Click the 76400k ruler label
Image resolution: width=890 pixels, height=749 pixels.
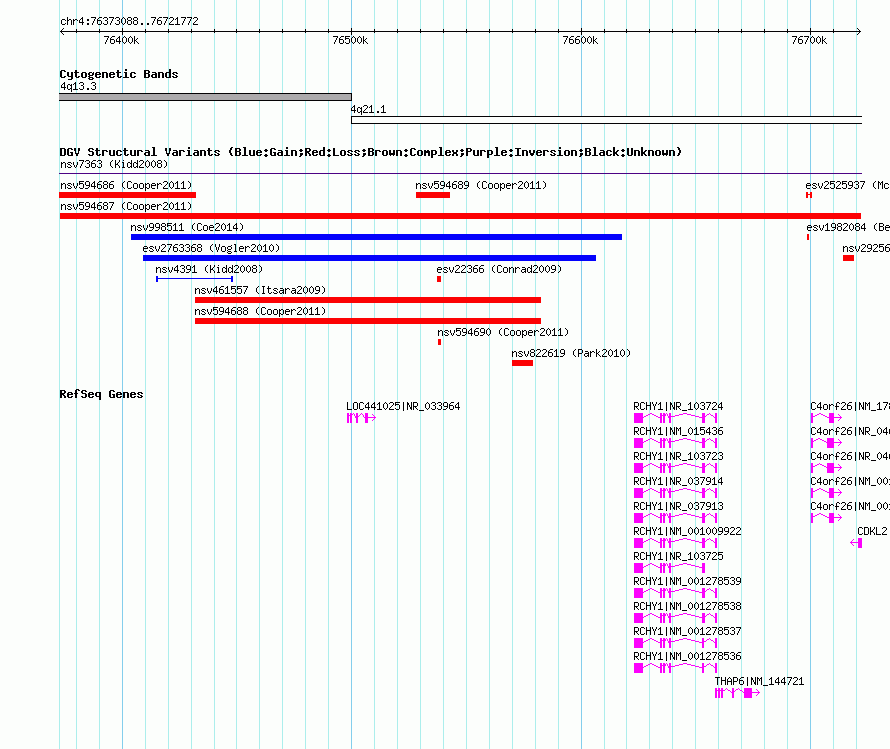121,40
